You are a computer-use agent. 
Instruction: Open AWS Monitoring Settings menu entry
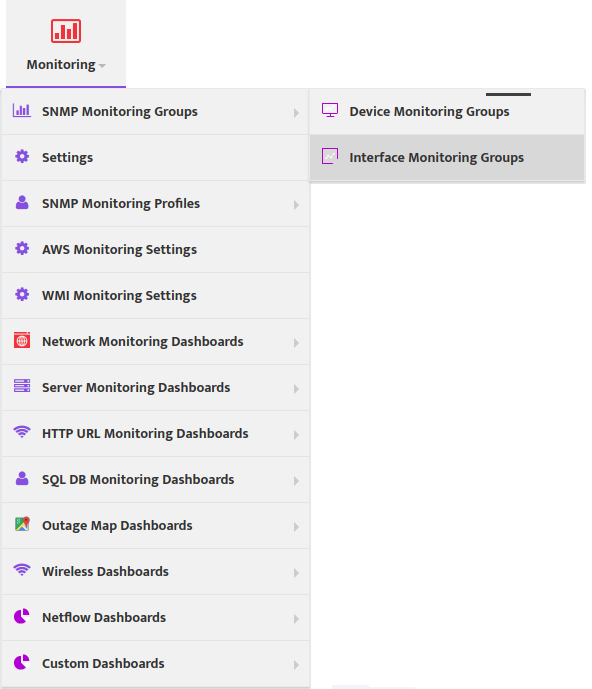click(x=156, y=250)
